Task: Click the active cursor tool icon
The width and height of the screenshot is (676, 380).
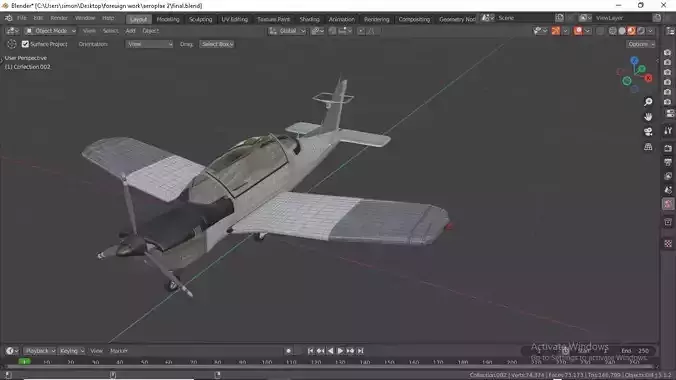Action: pyautogui.click(x=12, y=44)
